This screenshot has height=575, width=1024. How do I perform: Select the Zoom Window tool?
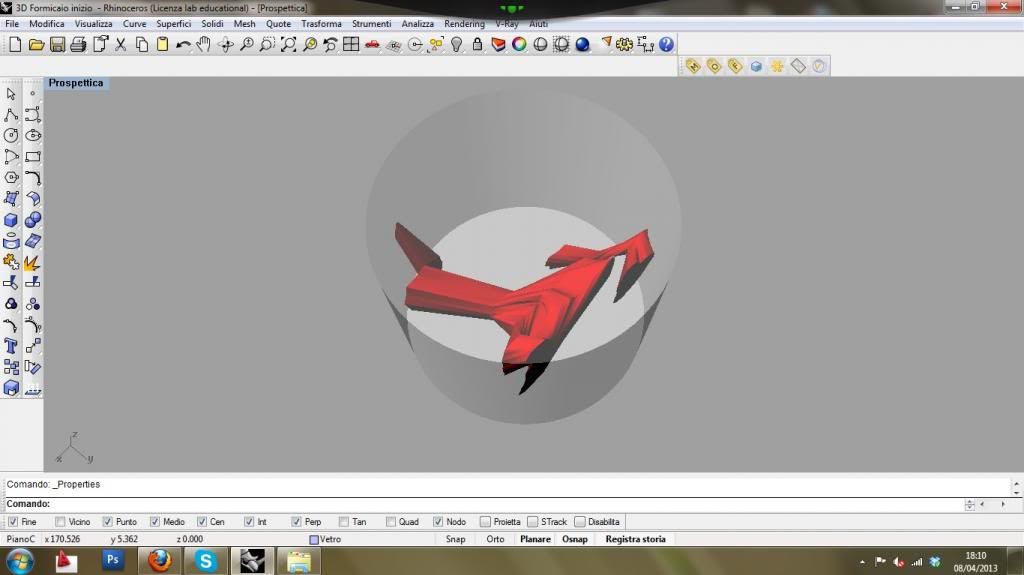tap(267, 44)
